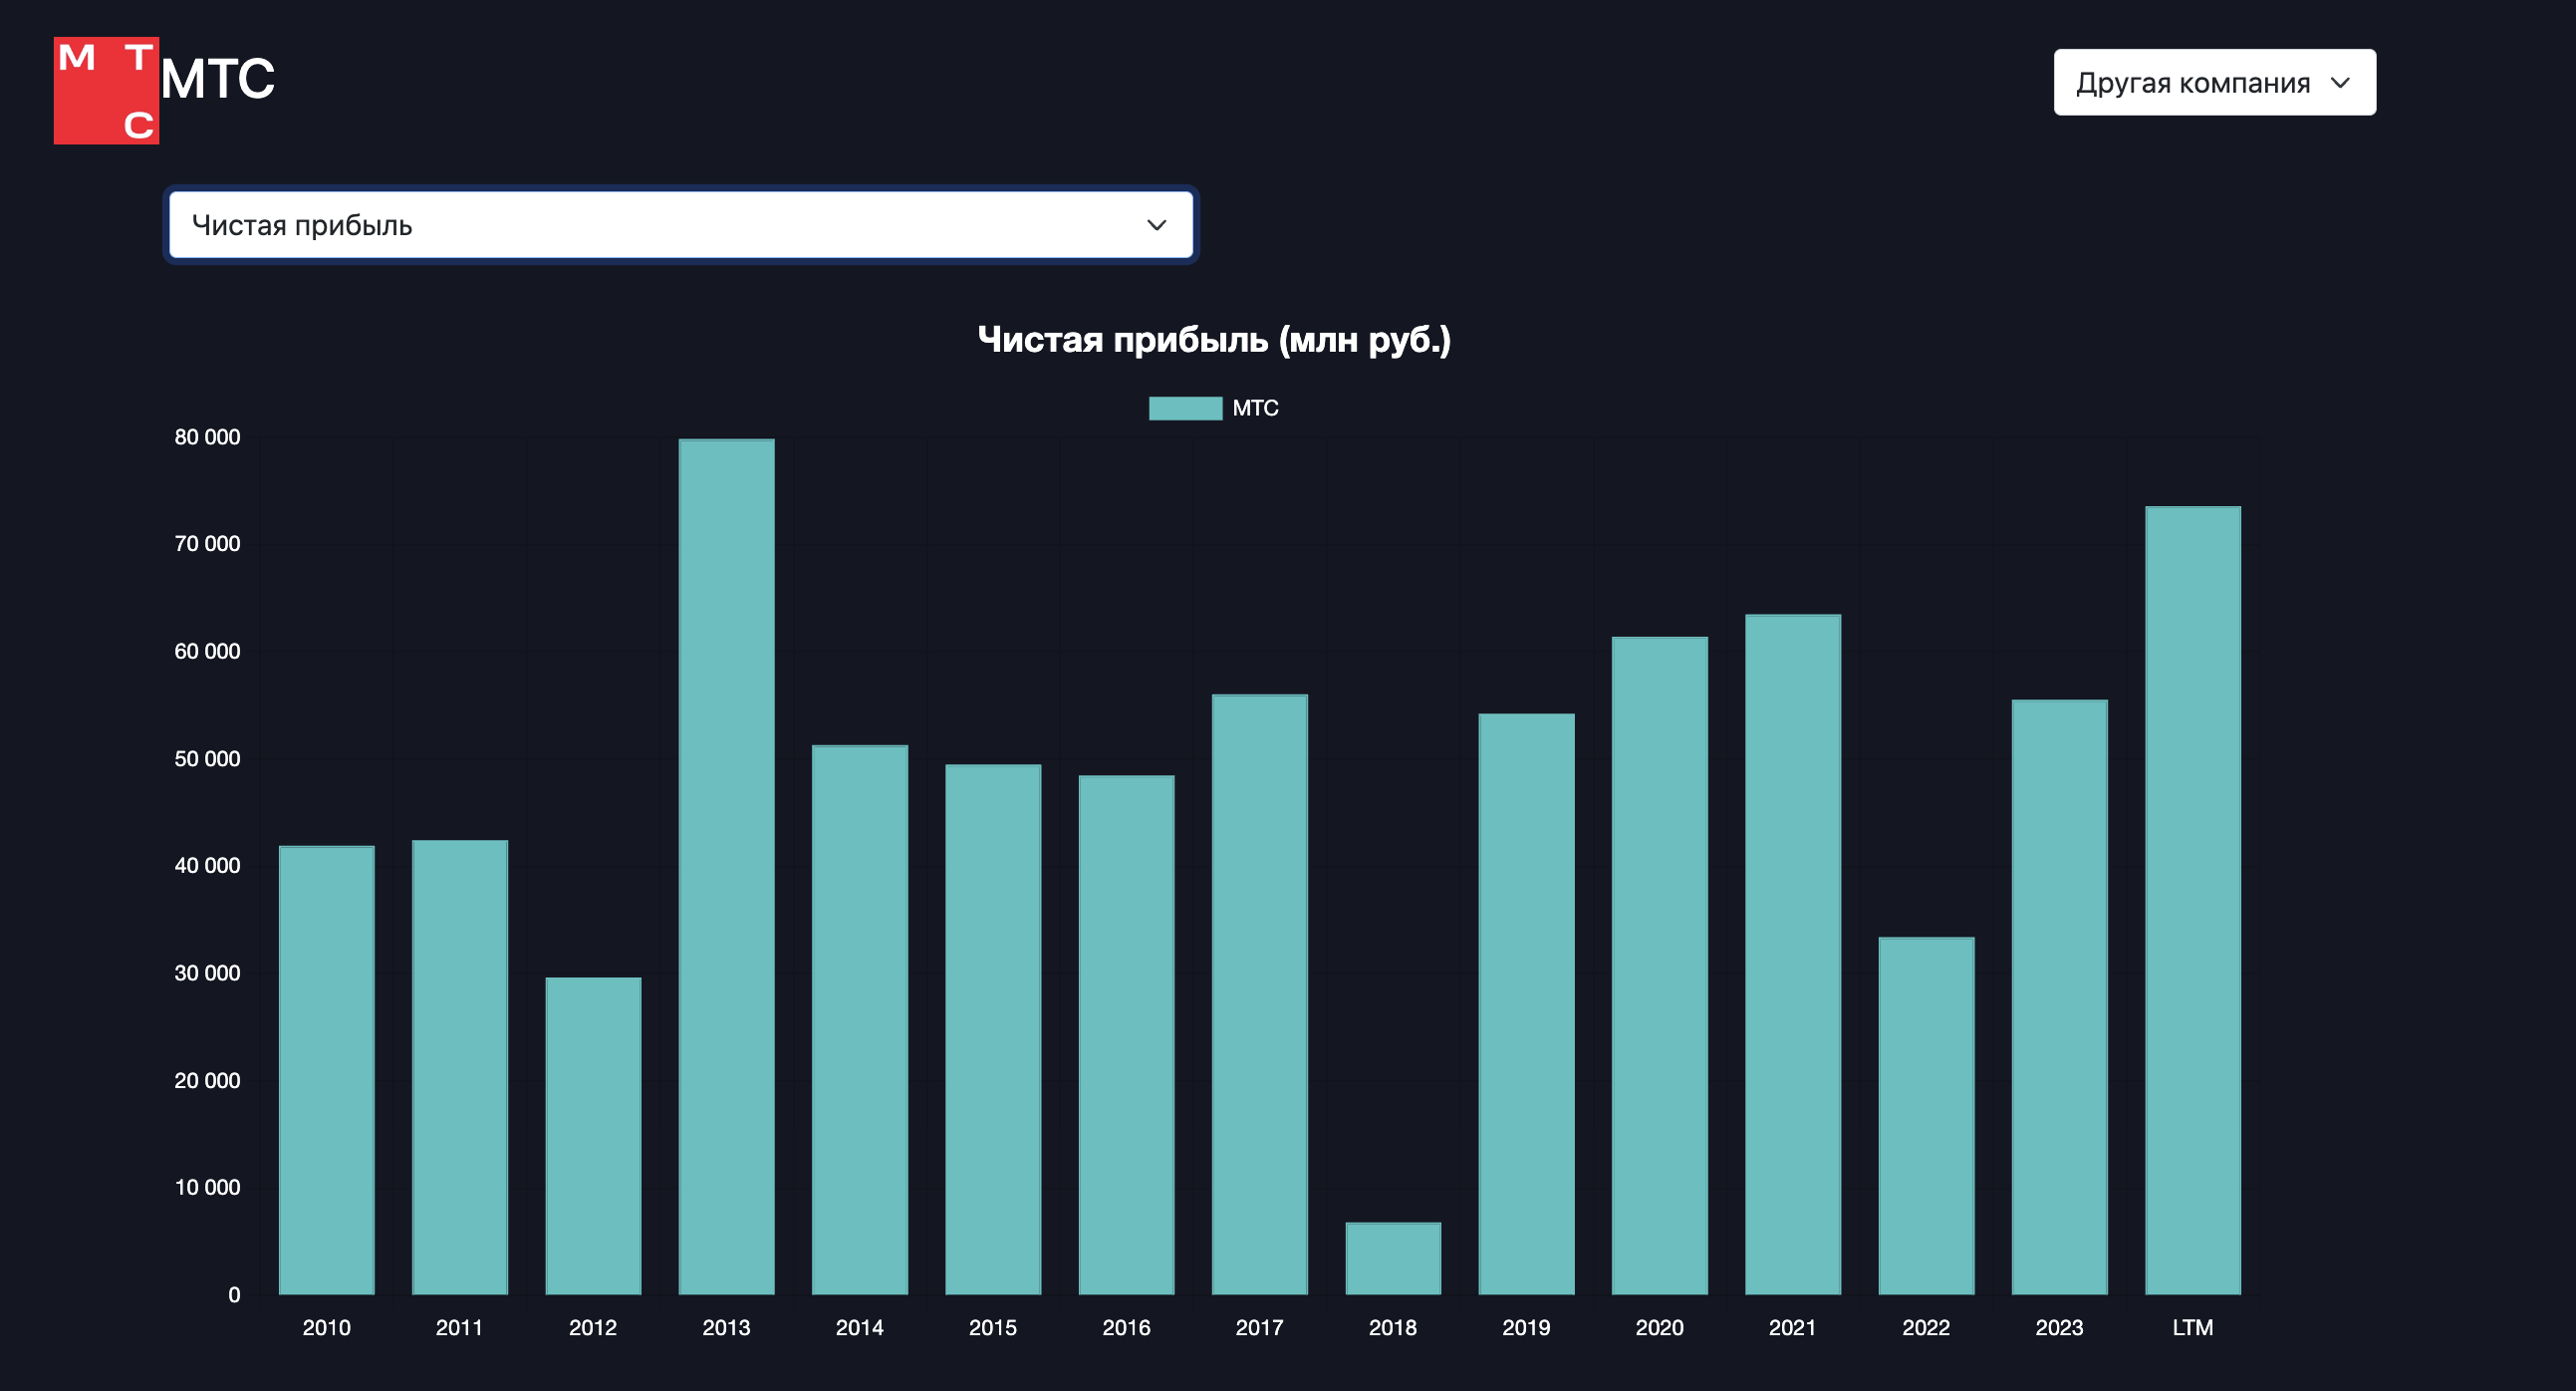Click the 2011 bar in the chart
The height and width of the screenshot is (1391, 2576).
[460, 1067]
